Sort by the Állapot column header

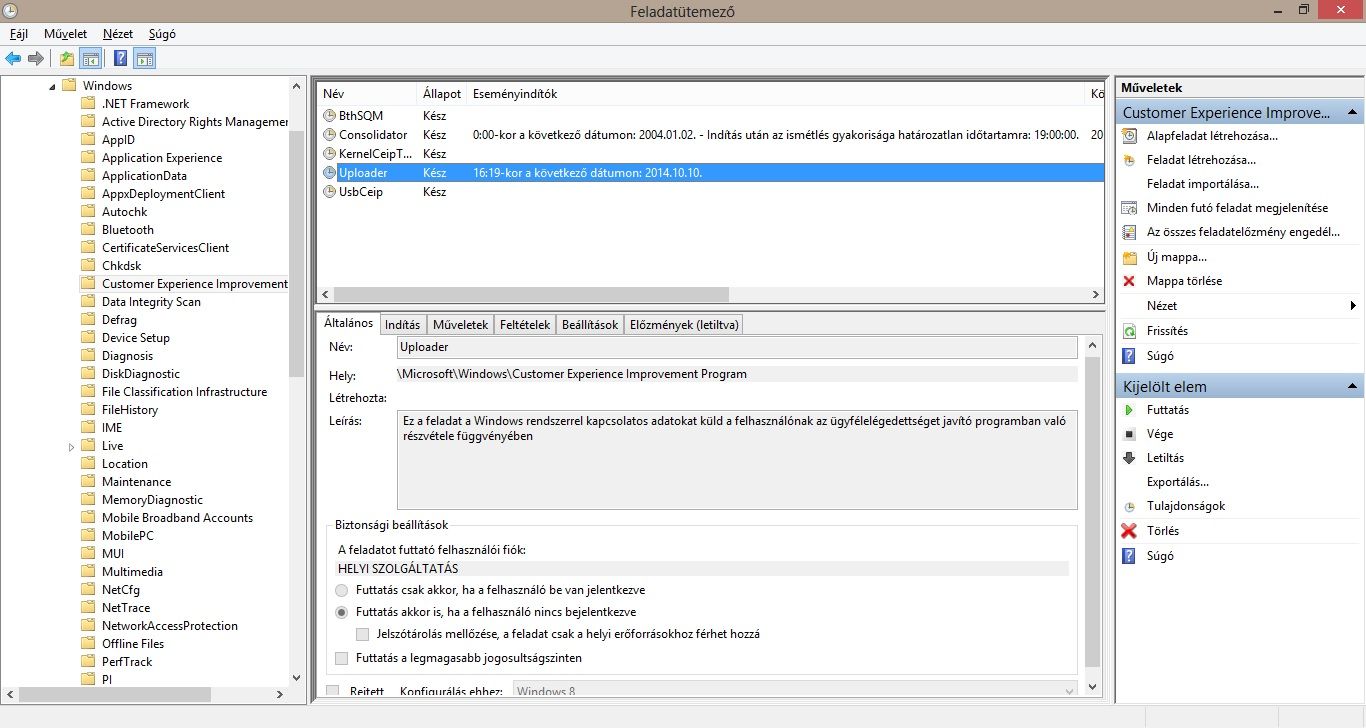point(442,93)
